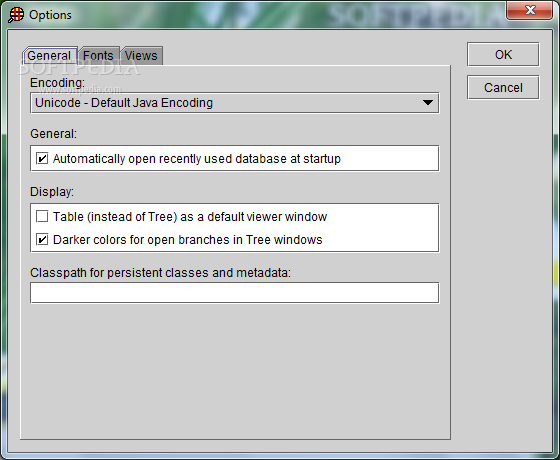Uncheck automatically open recently used database
Viewport: 560px width, 460px height.
click(x=42, y=158)
